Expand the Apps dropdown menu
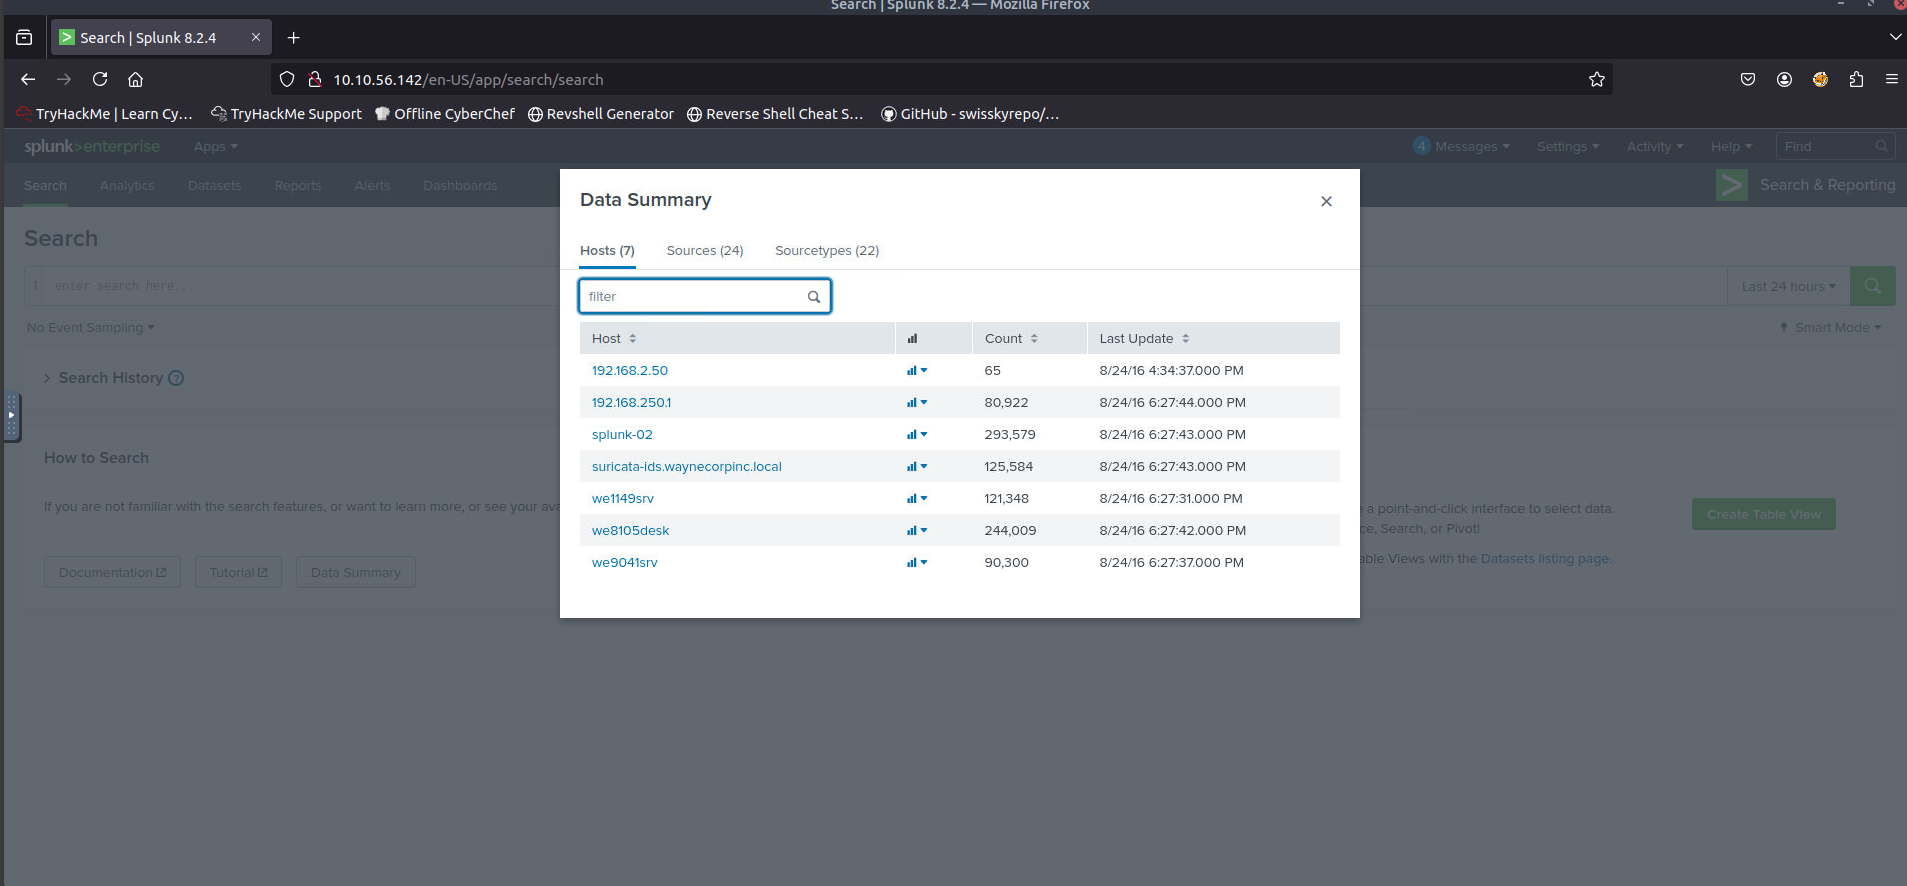 216,147
